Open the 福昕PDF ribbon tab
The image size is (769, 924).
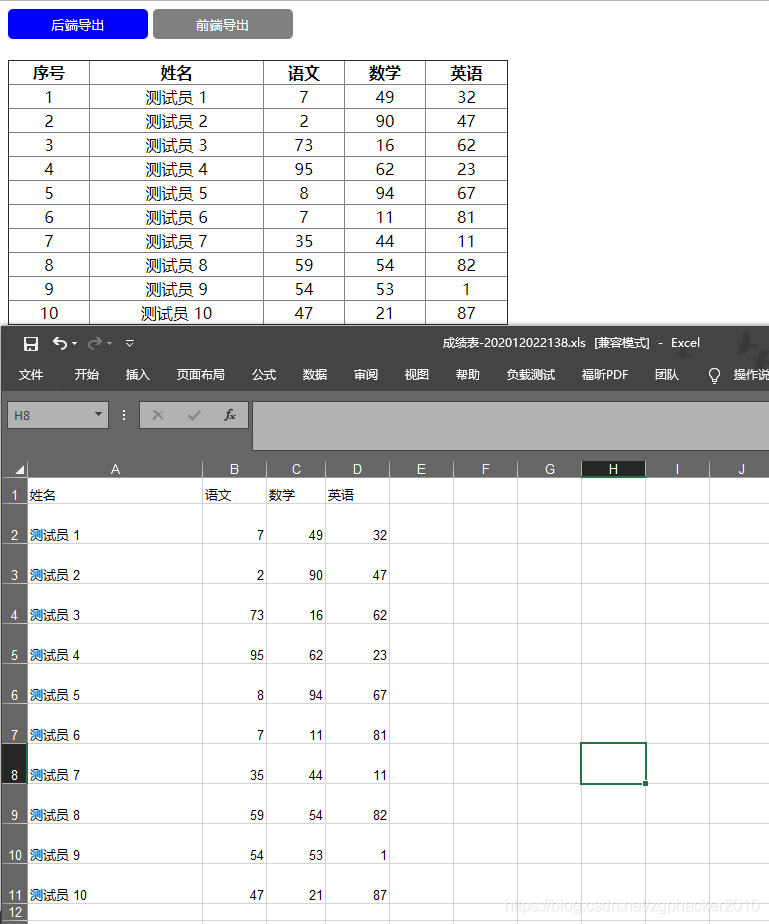click(605, 375)
